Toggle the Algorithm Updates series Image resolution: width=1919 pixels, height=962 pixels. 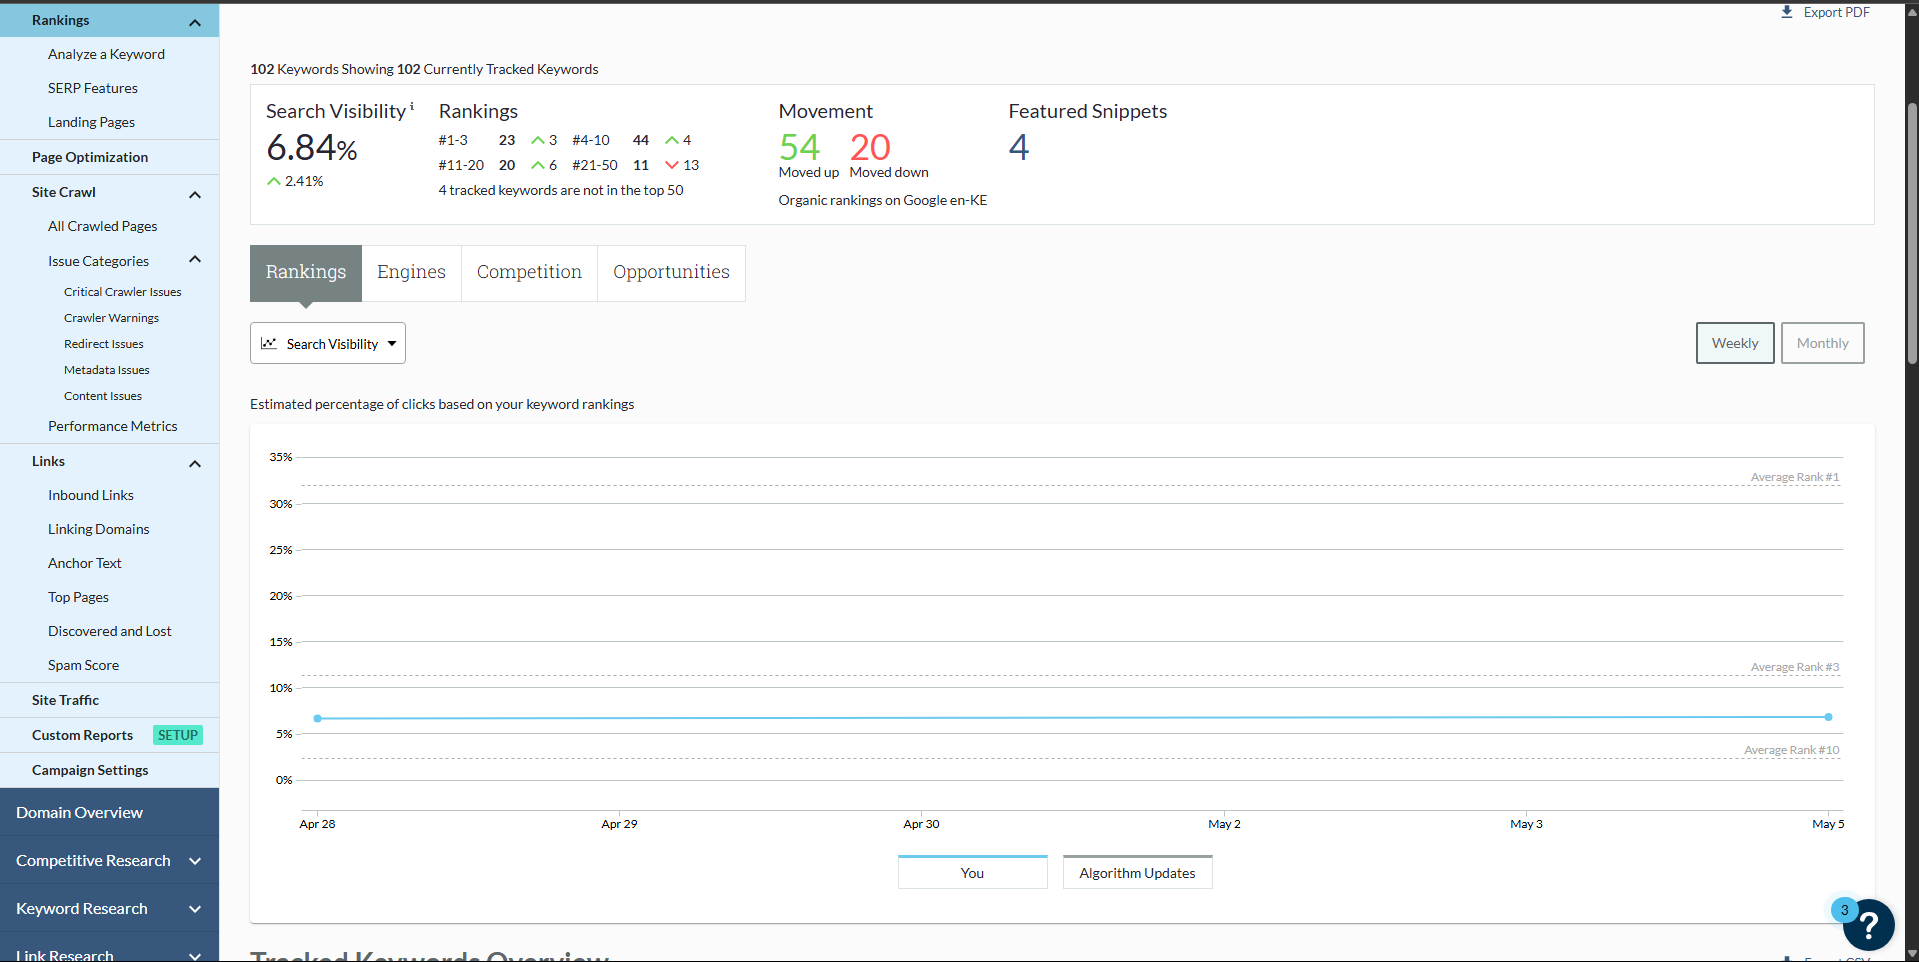(x=1137, y=872)
